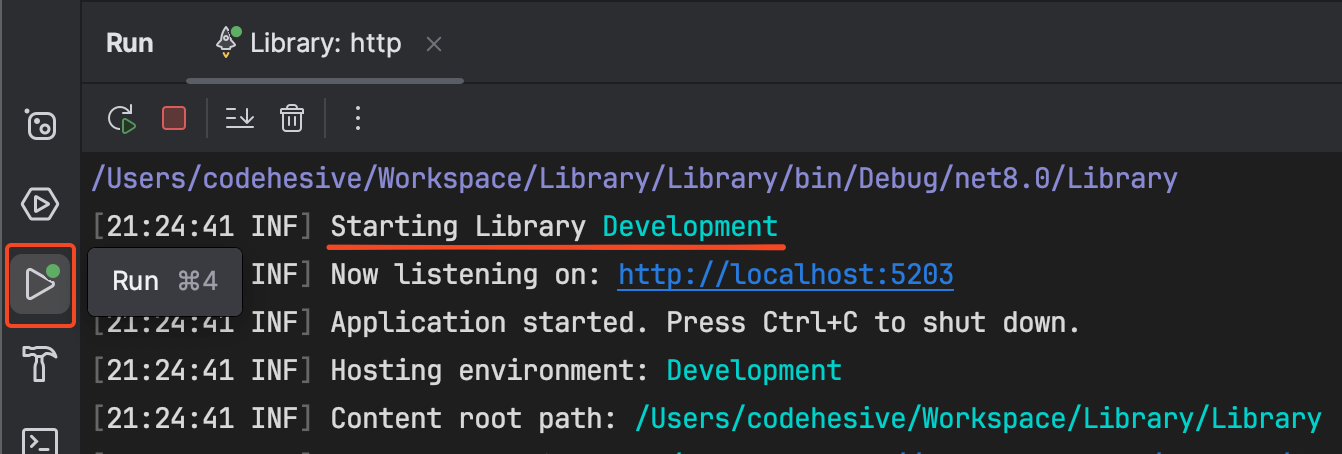Close the Library: http tab
Screen dimensions: 1342x454
point(433,44)
